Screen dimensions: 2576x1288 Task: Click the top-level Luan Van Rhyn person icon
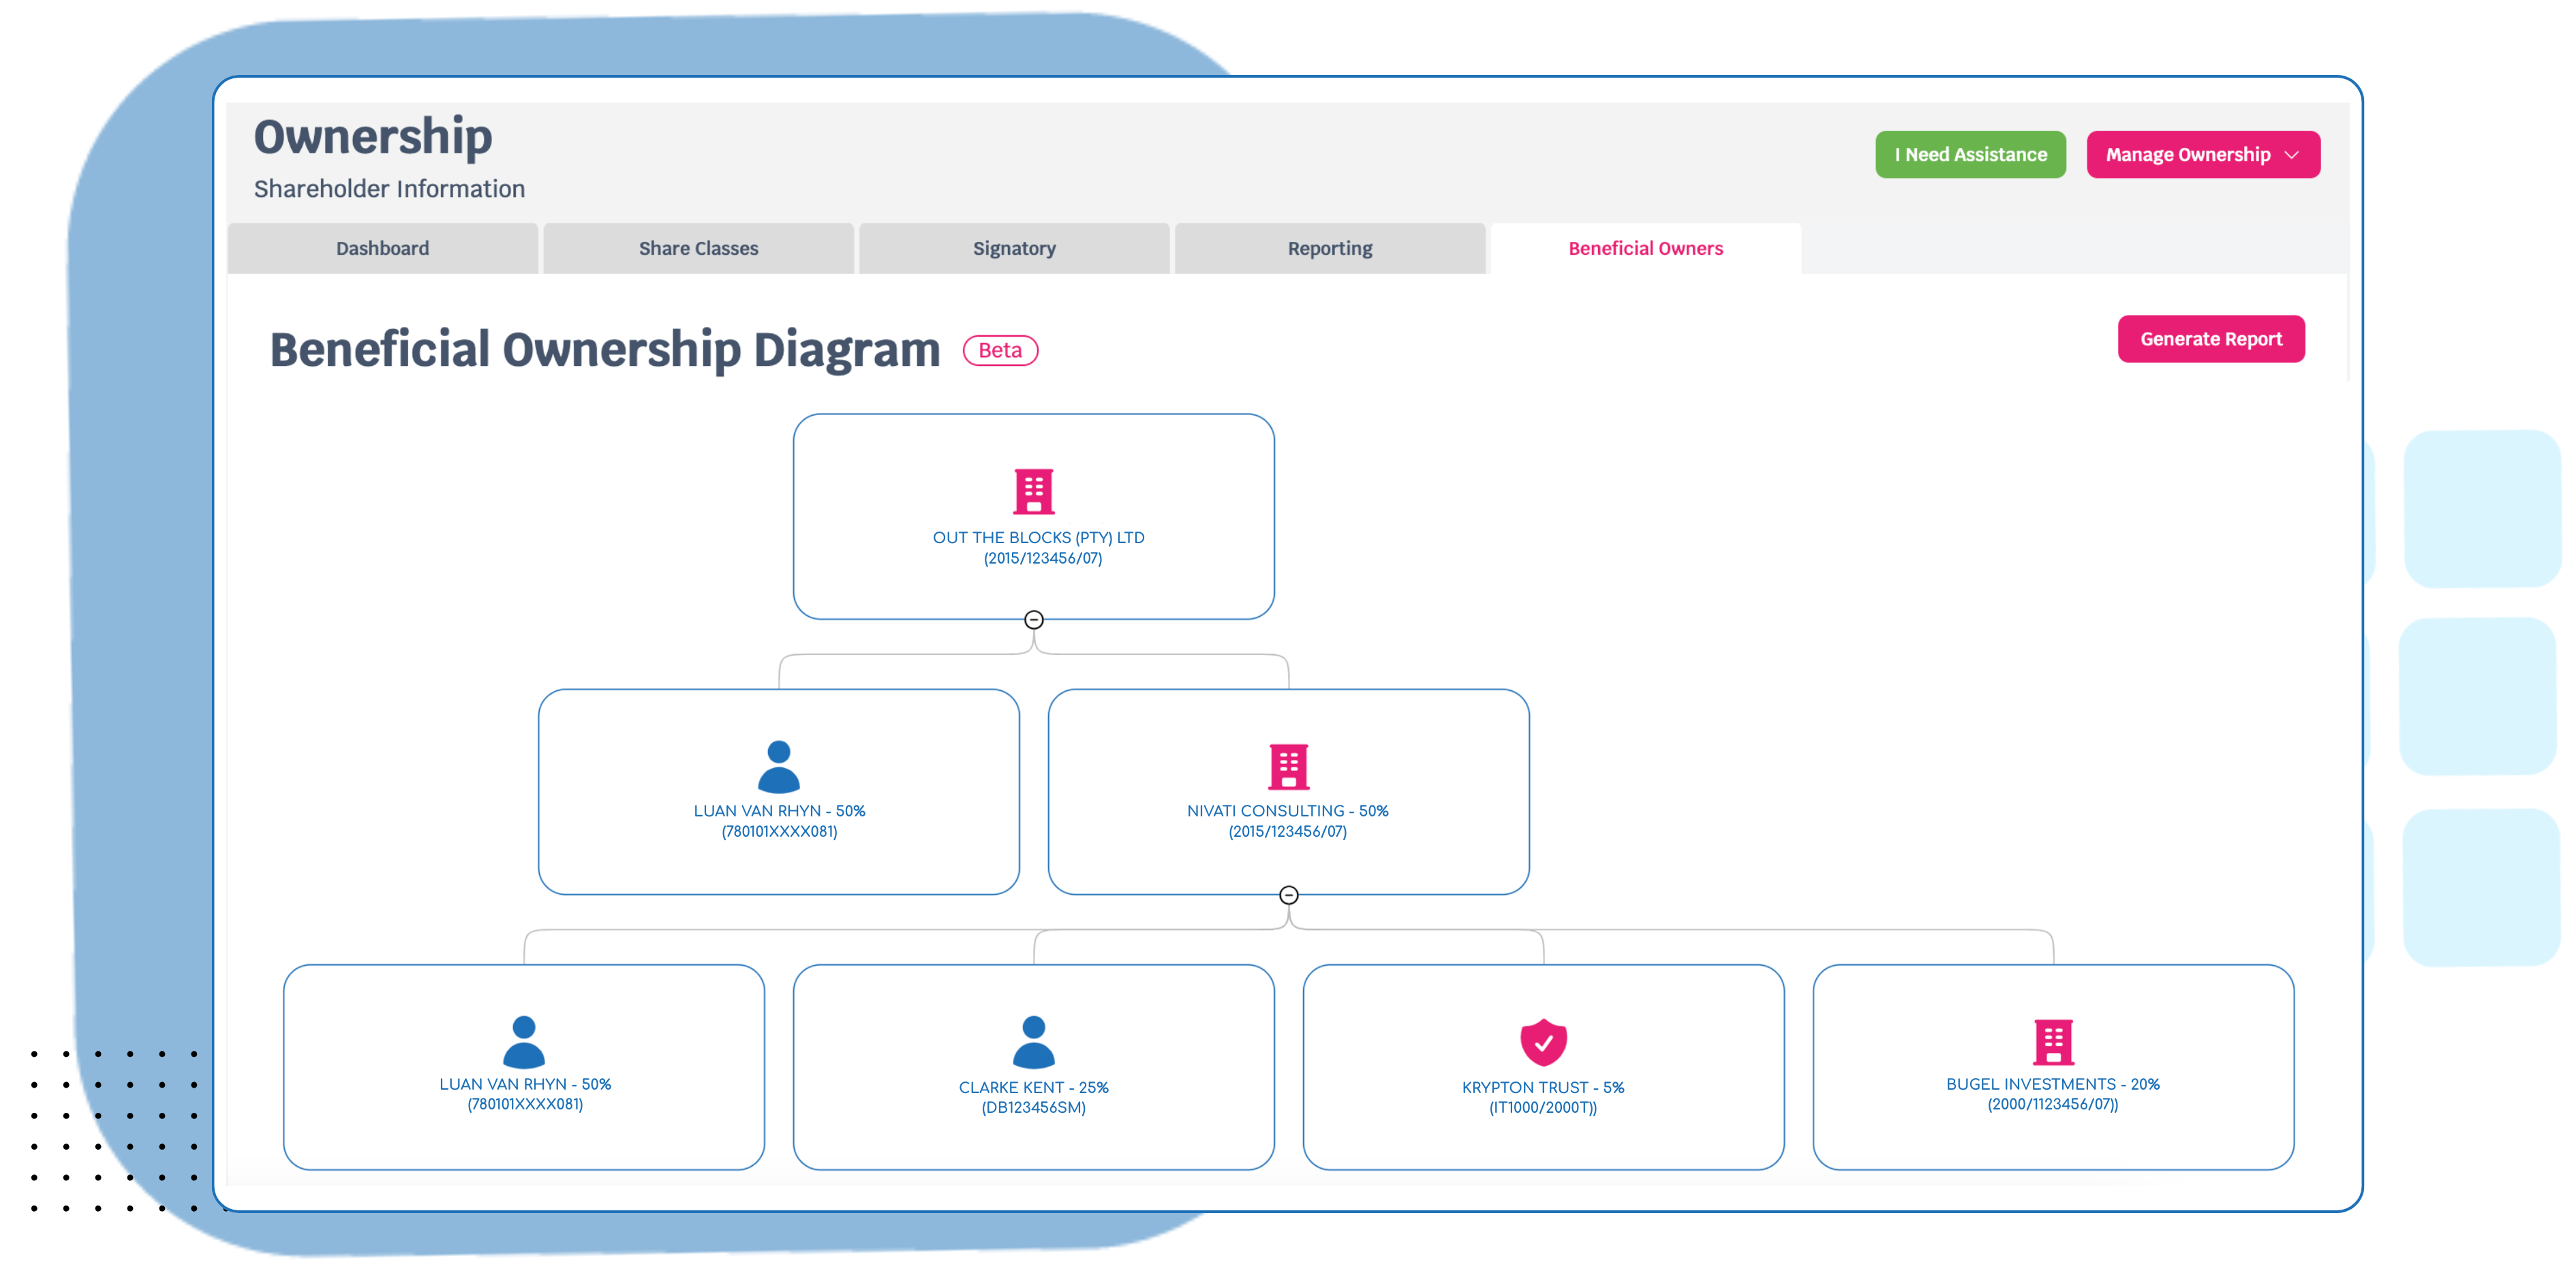778,766
